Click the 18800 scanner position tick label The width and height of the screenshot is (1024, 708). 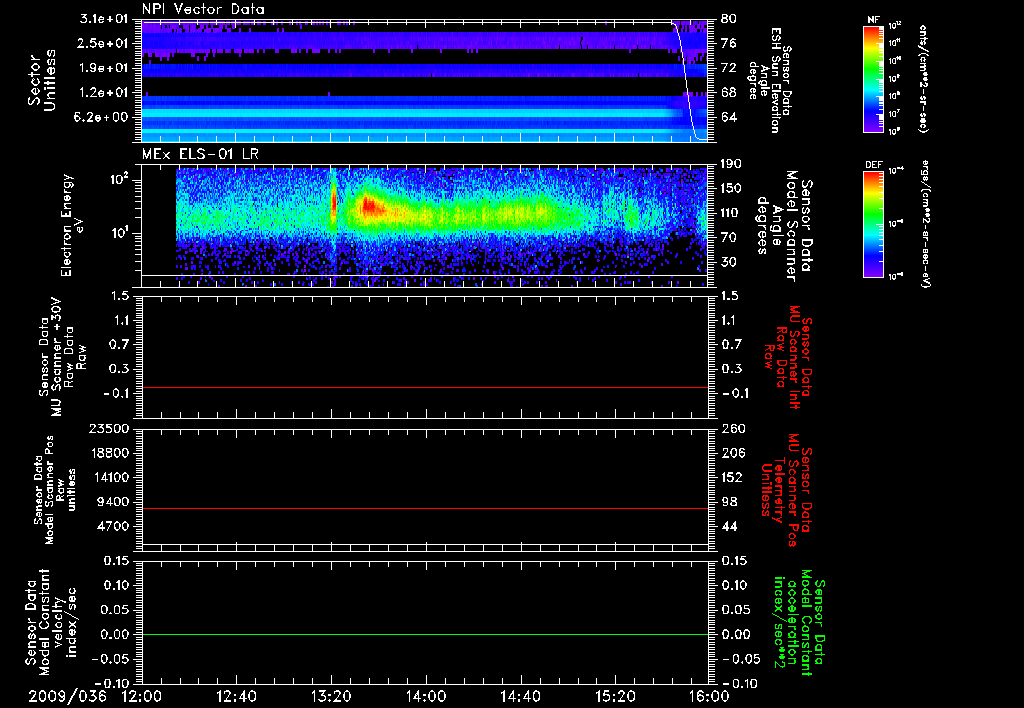(110, 453)
